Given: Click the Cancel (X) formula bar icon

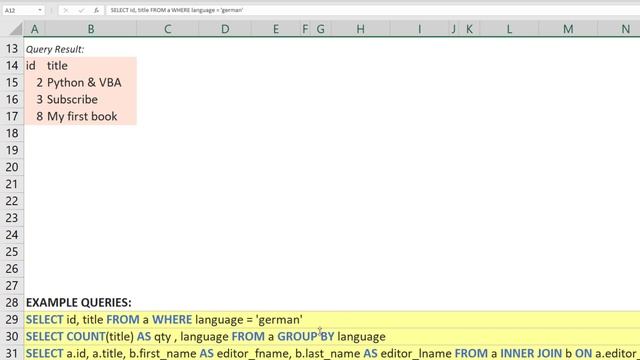Looking at the screenshot, I should tap(66, 10).
